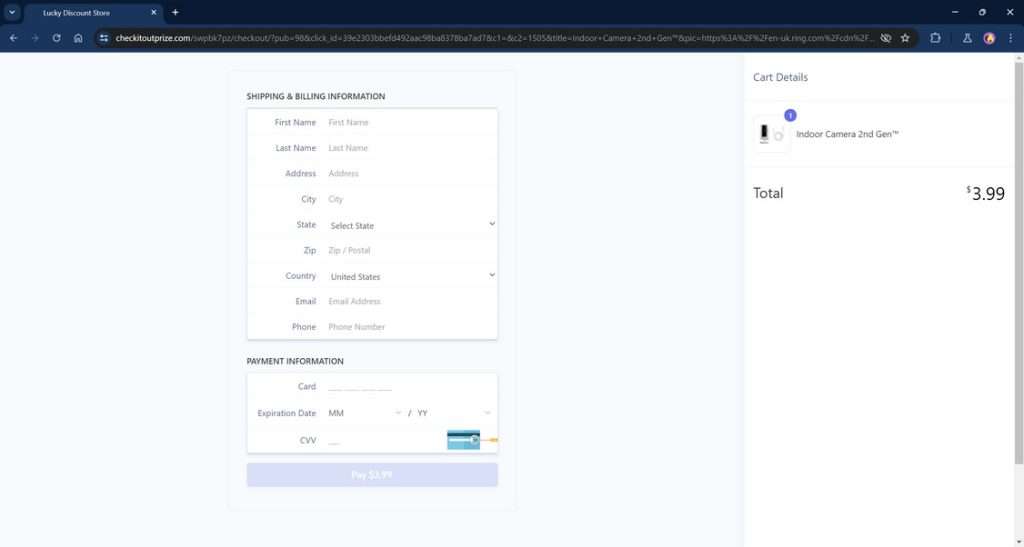Click the address bar URL

[x=494, y=38]
